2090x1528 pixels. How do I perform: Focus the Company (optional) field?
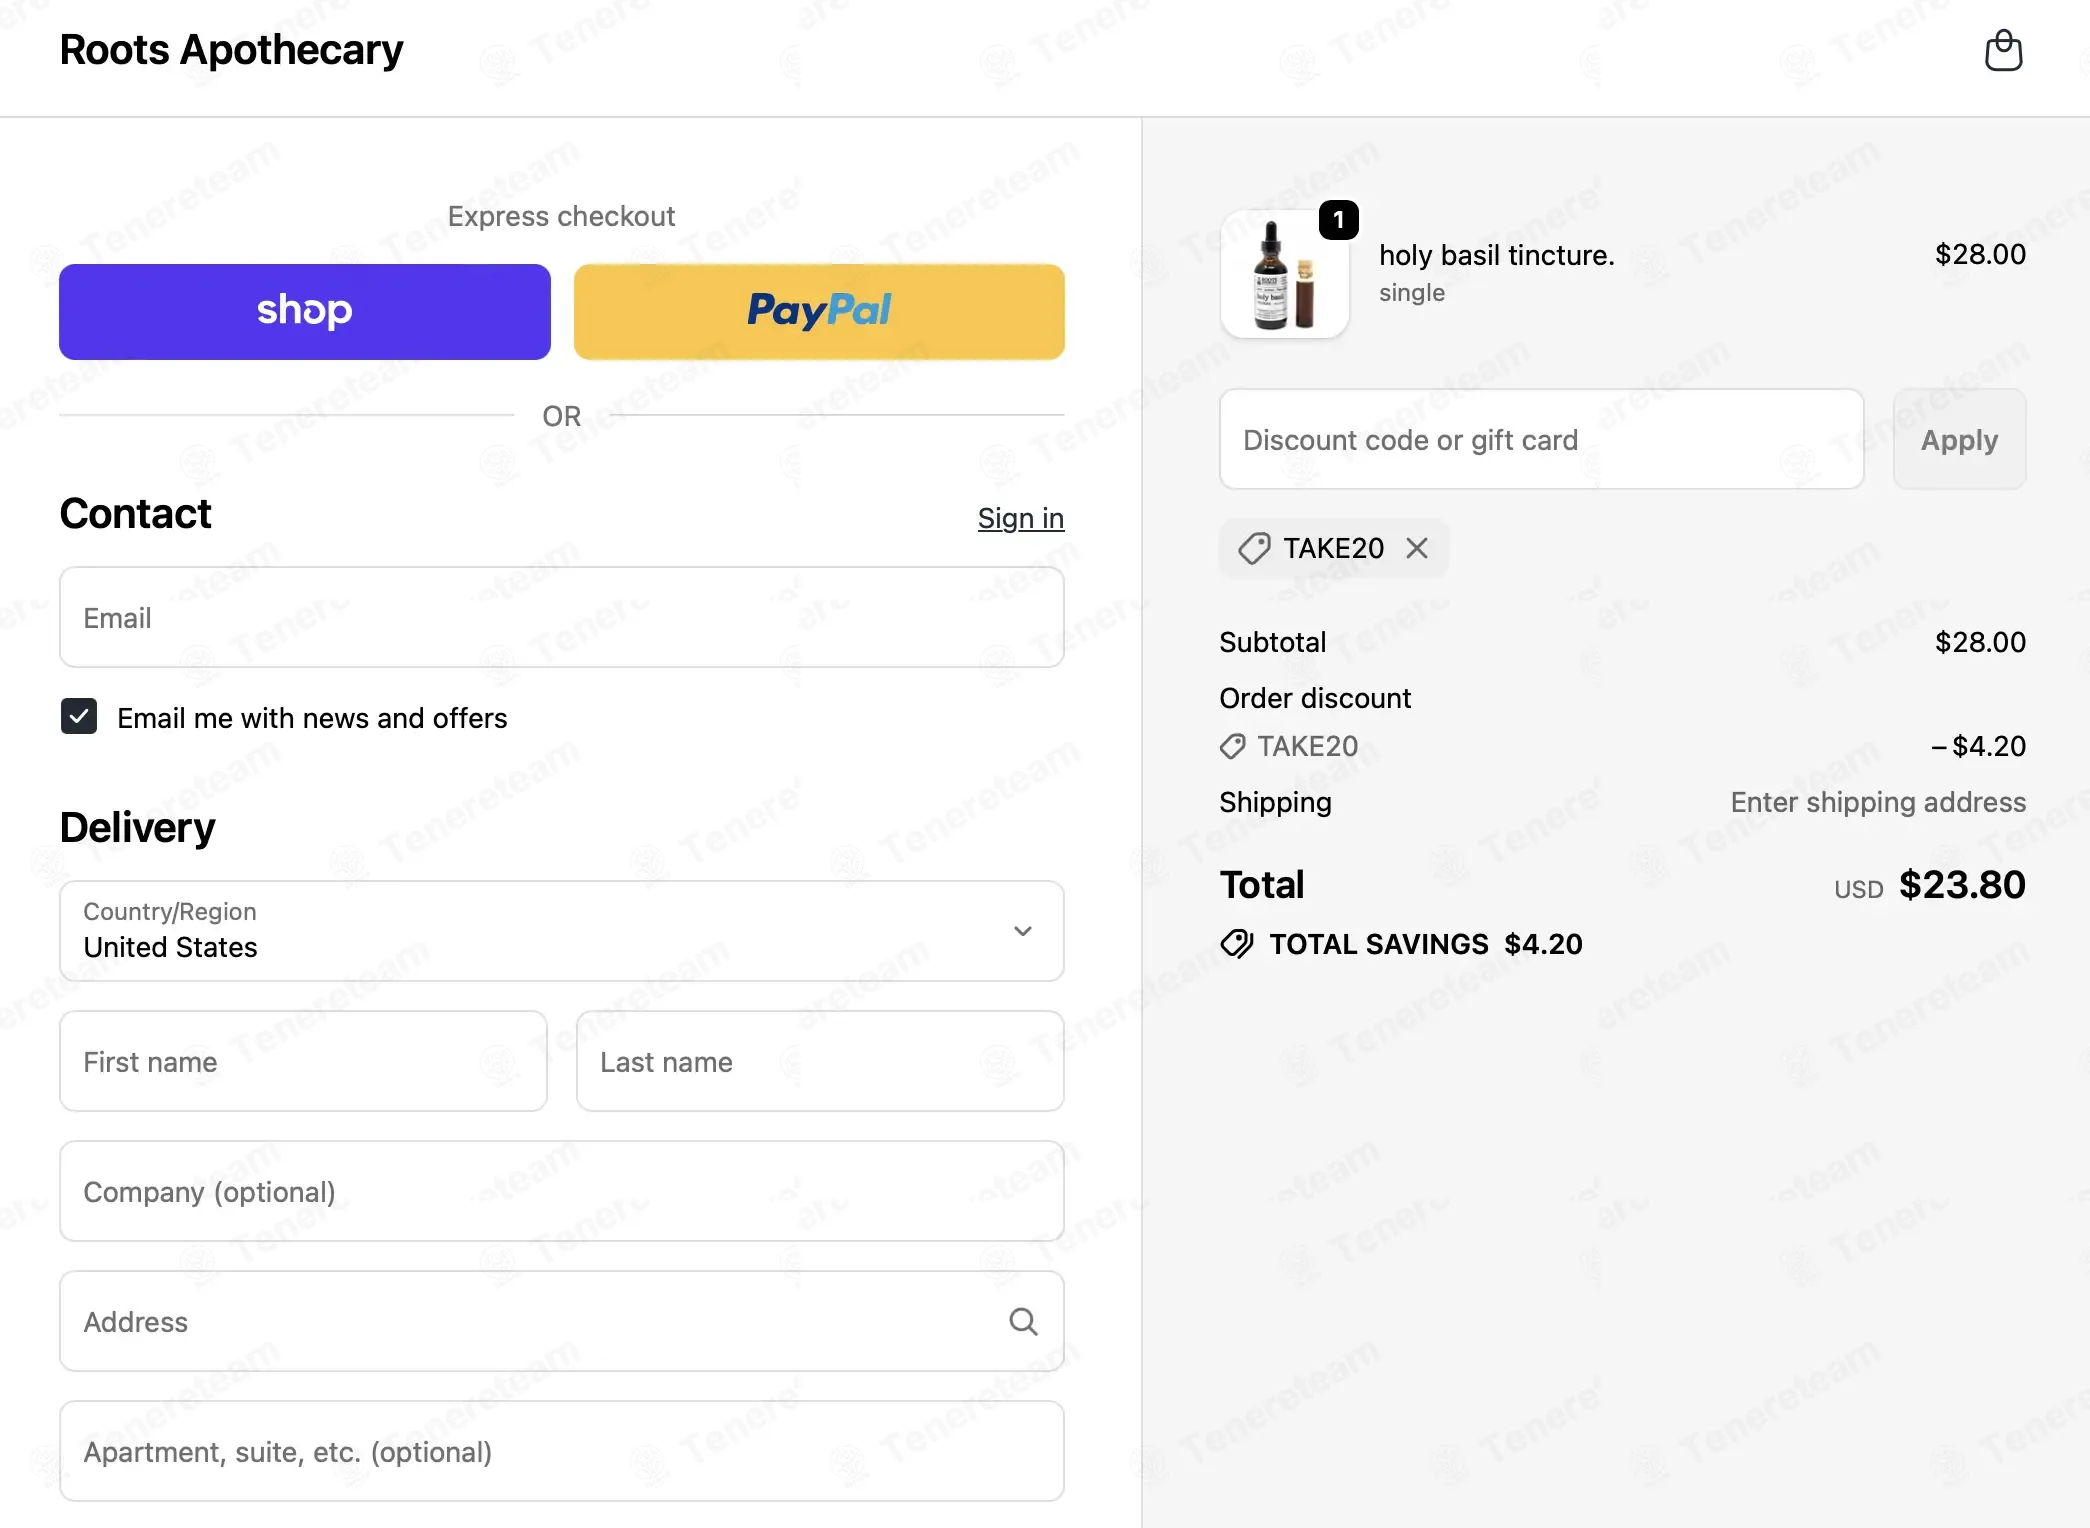point(562,1191)
